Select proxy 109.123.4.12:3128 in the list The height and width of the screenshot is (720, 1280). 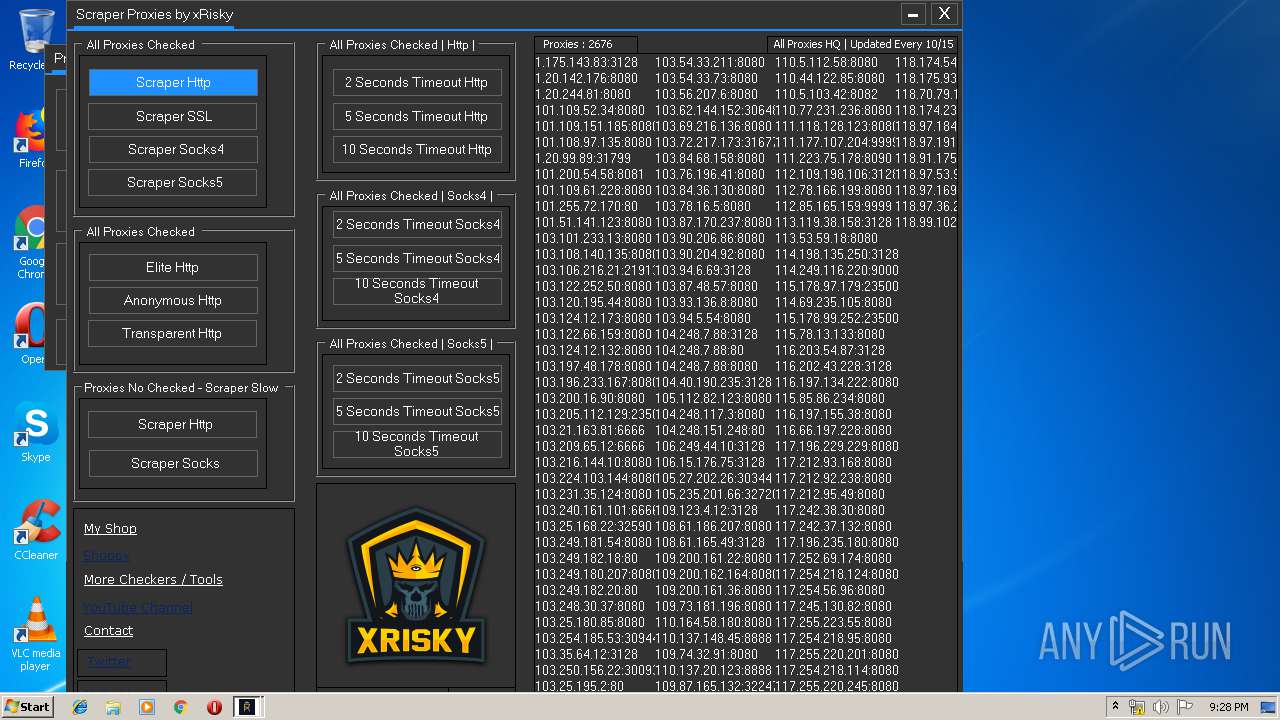(709, 510)
